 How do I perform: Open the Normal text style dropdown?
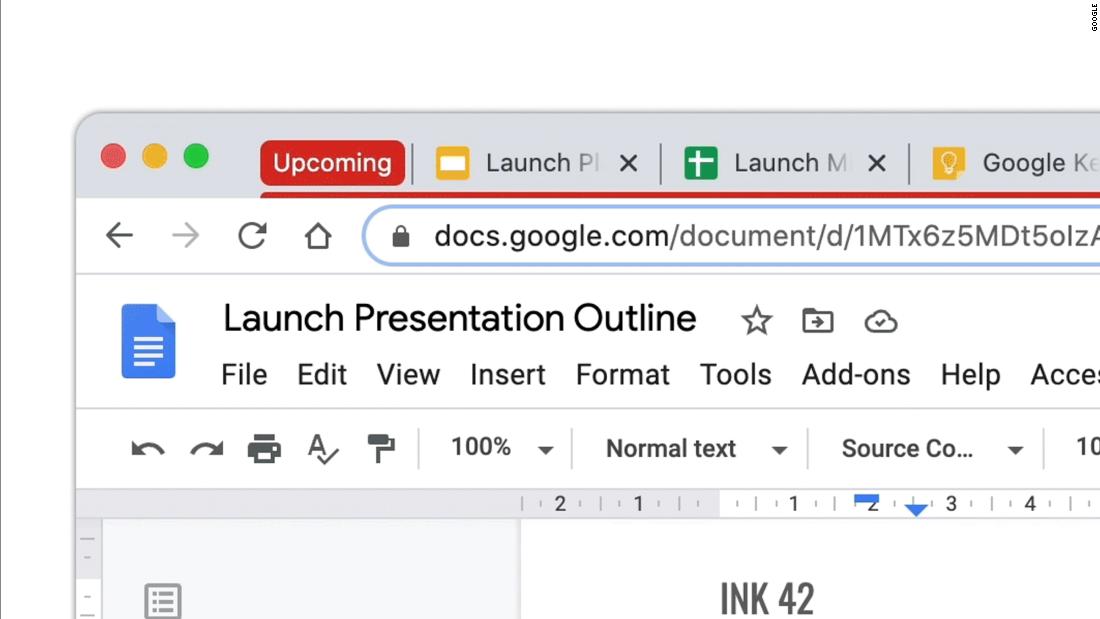tap(697, 448)
